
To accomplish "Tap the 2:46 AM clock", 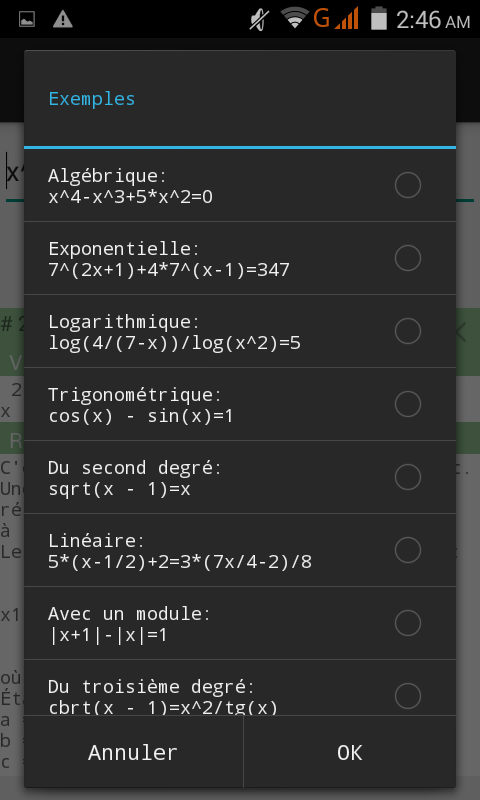I will click(x=433, y=20).
